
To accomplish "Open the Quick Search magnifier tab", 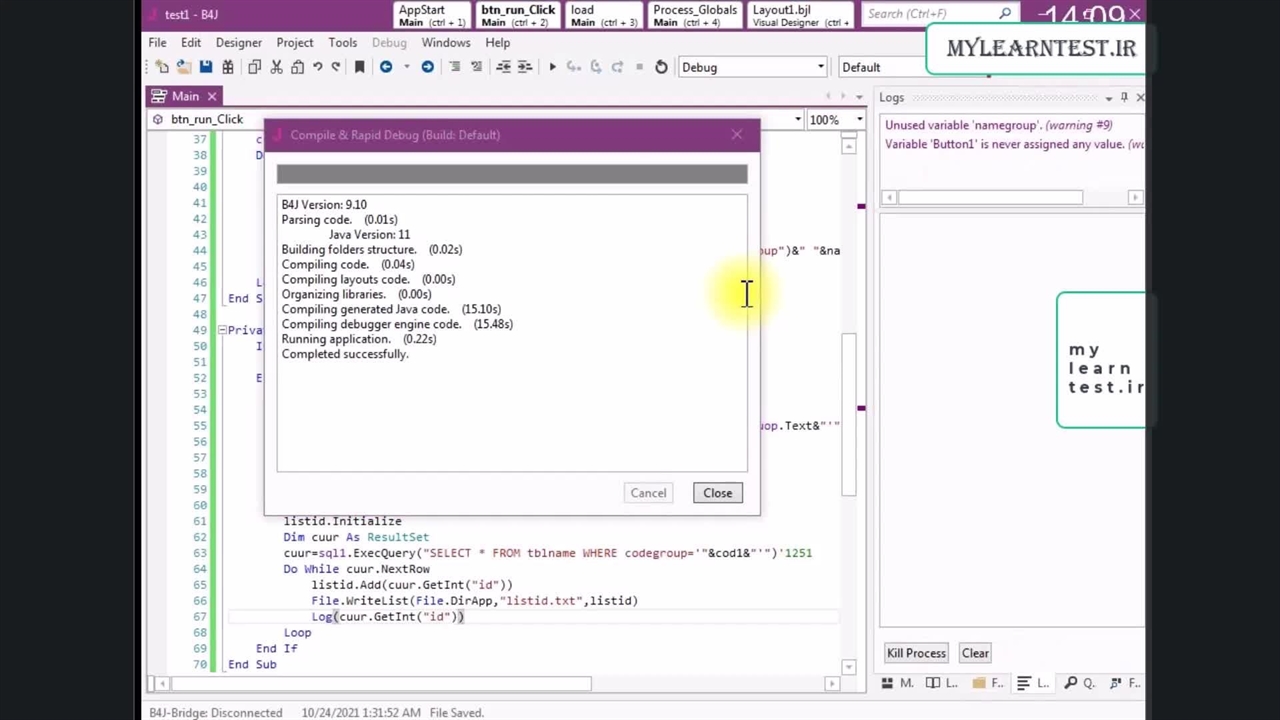I will (1071, 683).
